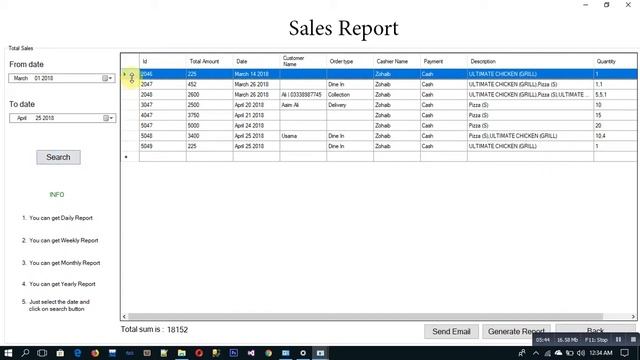The height and width of the screenshot is (360, 640).
Task: Open Firefox from the taskbar
Action: tap(95, 353)
